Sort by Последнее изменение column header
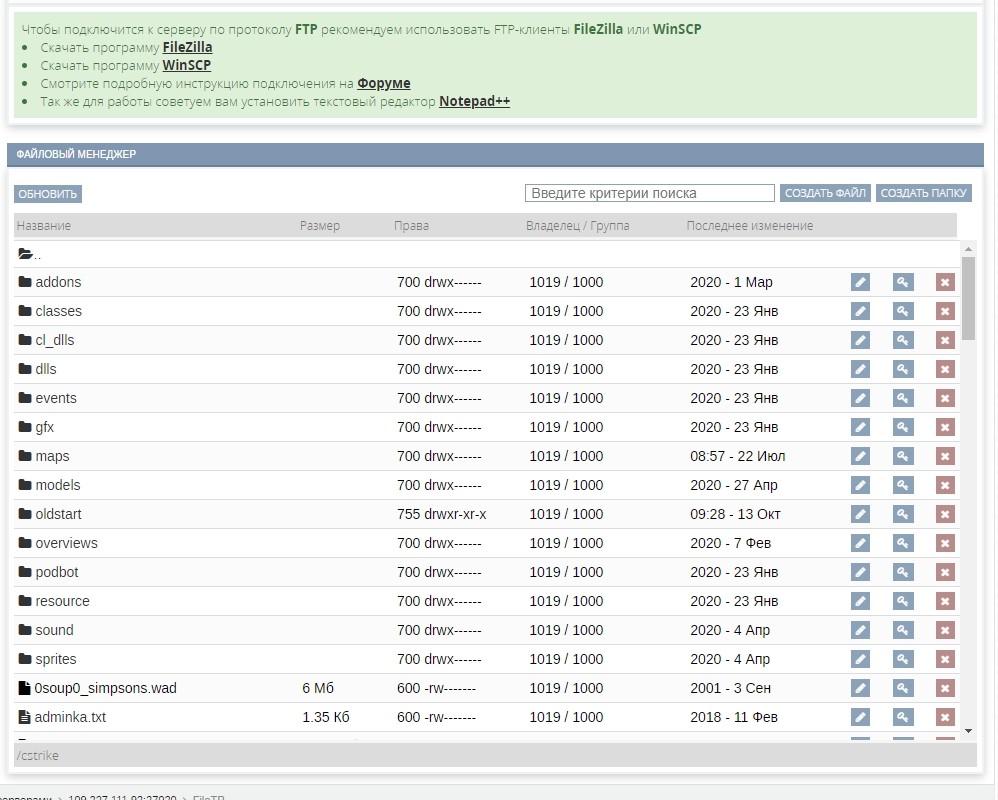The height and width of the screenshot is (800, 998). click(749, 226)
